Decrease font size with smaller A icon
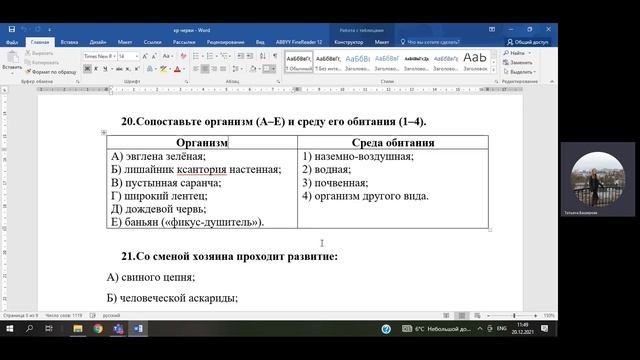 pos(154,56)
